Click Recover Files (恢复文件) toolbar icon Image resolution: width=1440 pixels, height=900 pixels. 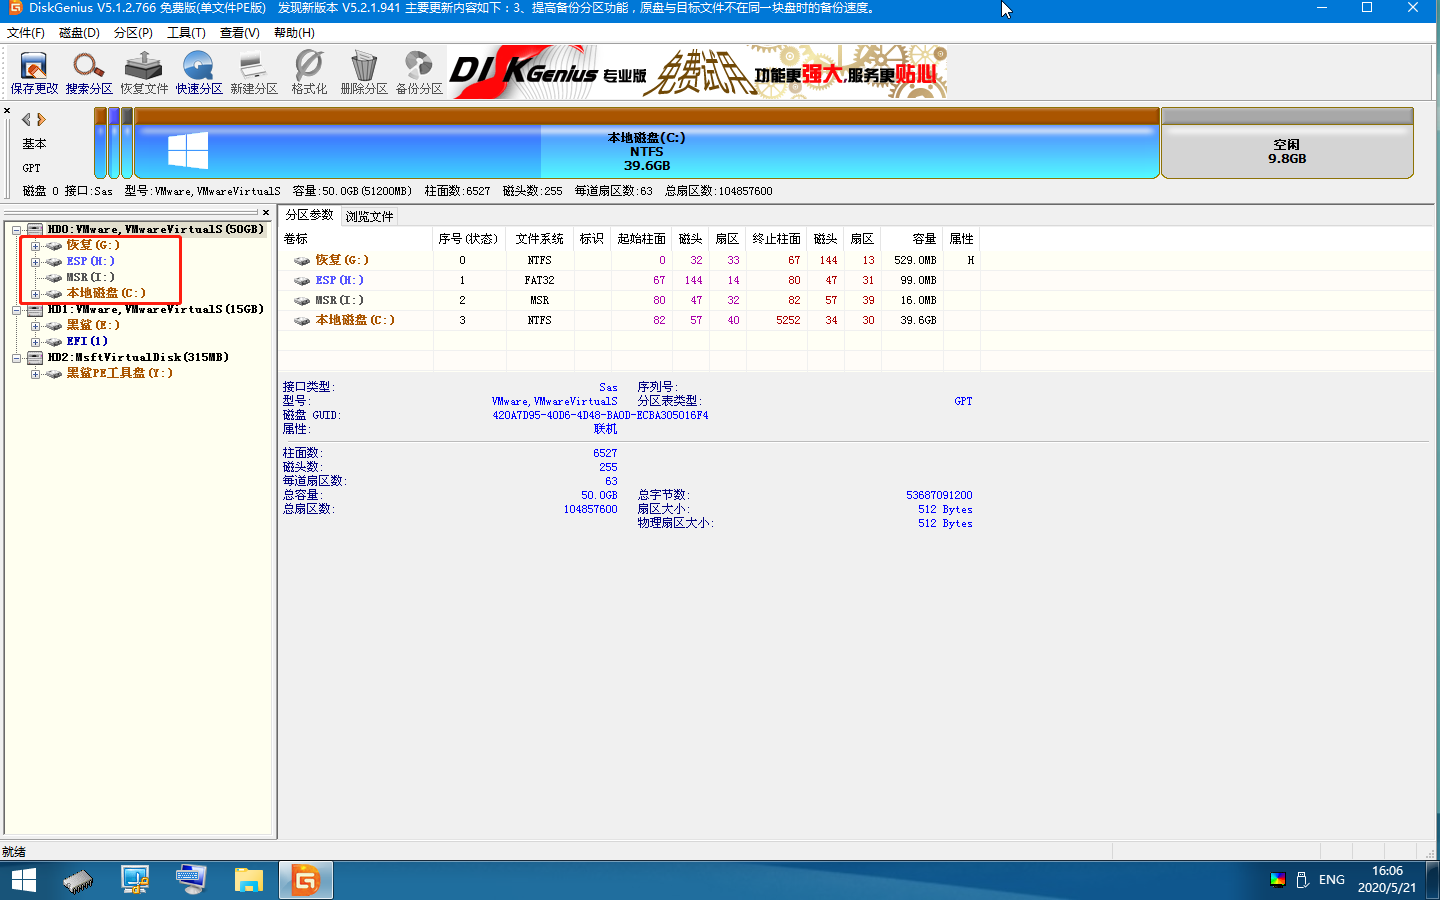(144, 73)
